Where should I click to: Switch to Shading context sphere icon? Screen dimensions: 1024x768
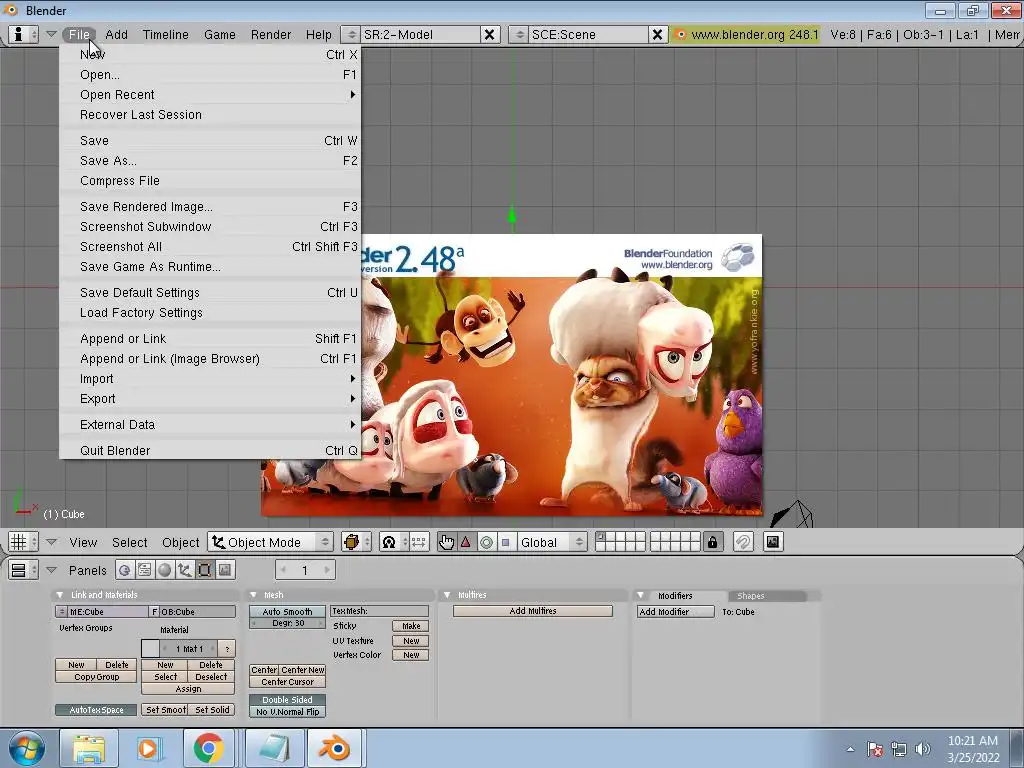(x=165, y=570)
